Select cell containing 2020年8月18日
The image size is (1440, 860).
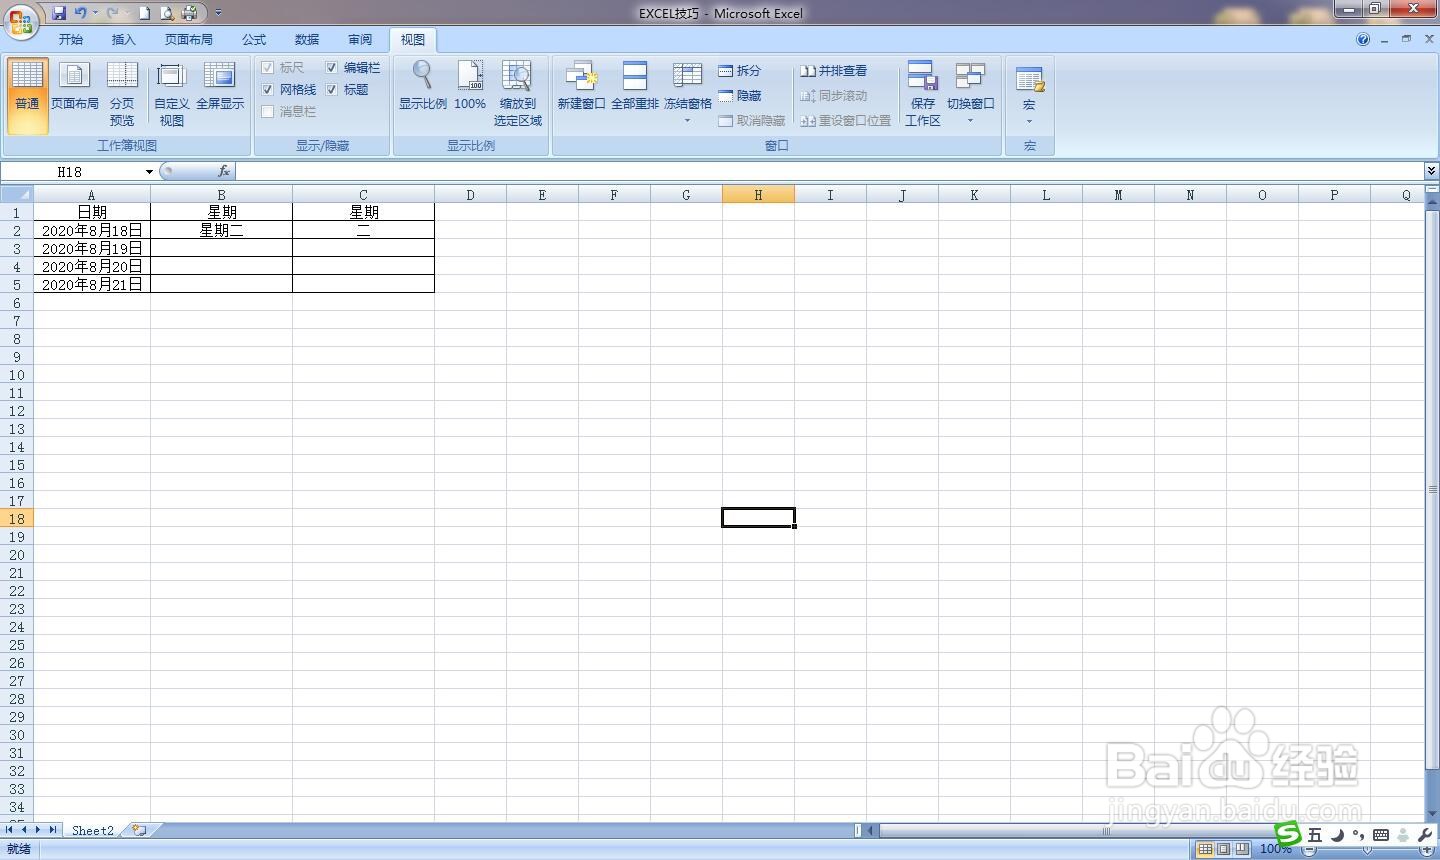click(92, 230)
